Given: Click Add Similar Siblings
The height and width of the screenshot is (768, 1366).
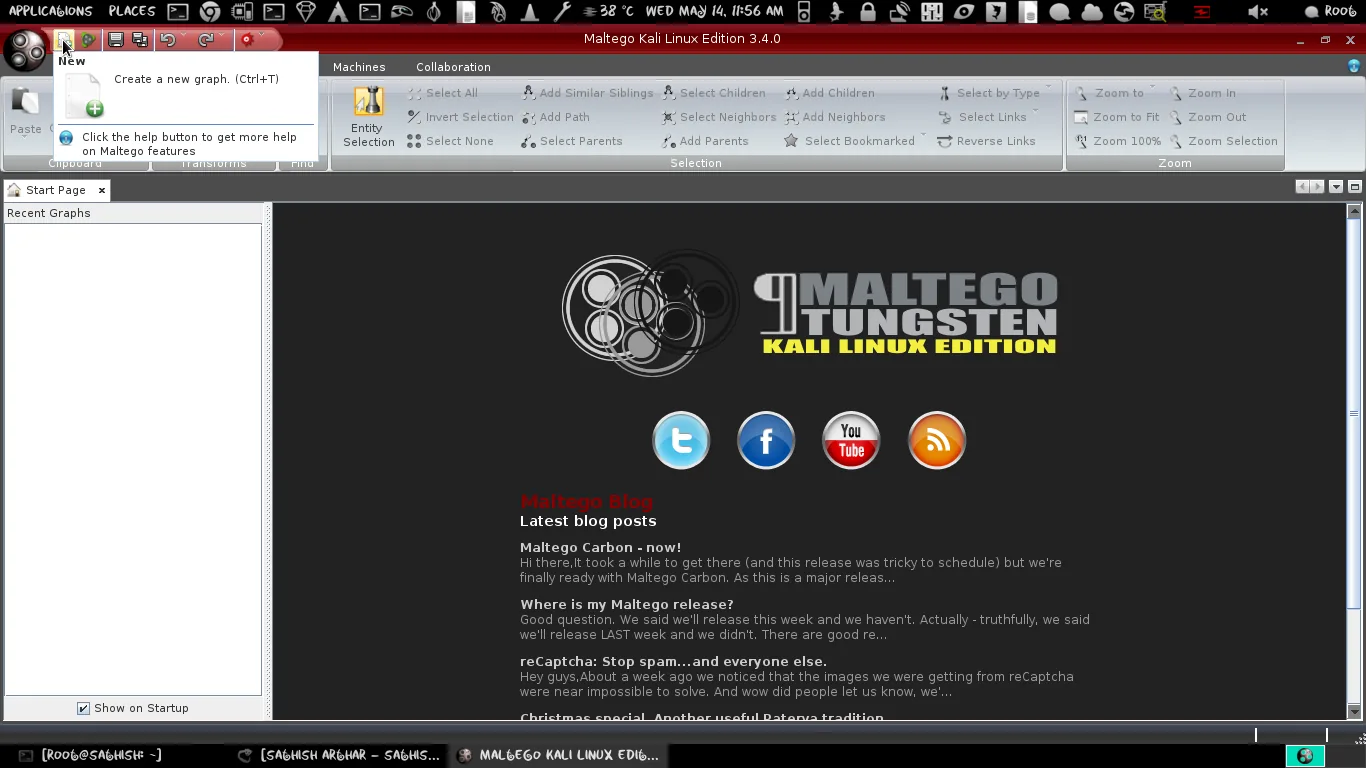Looking at the screenshot, I should (x=587, y=93).
